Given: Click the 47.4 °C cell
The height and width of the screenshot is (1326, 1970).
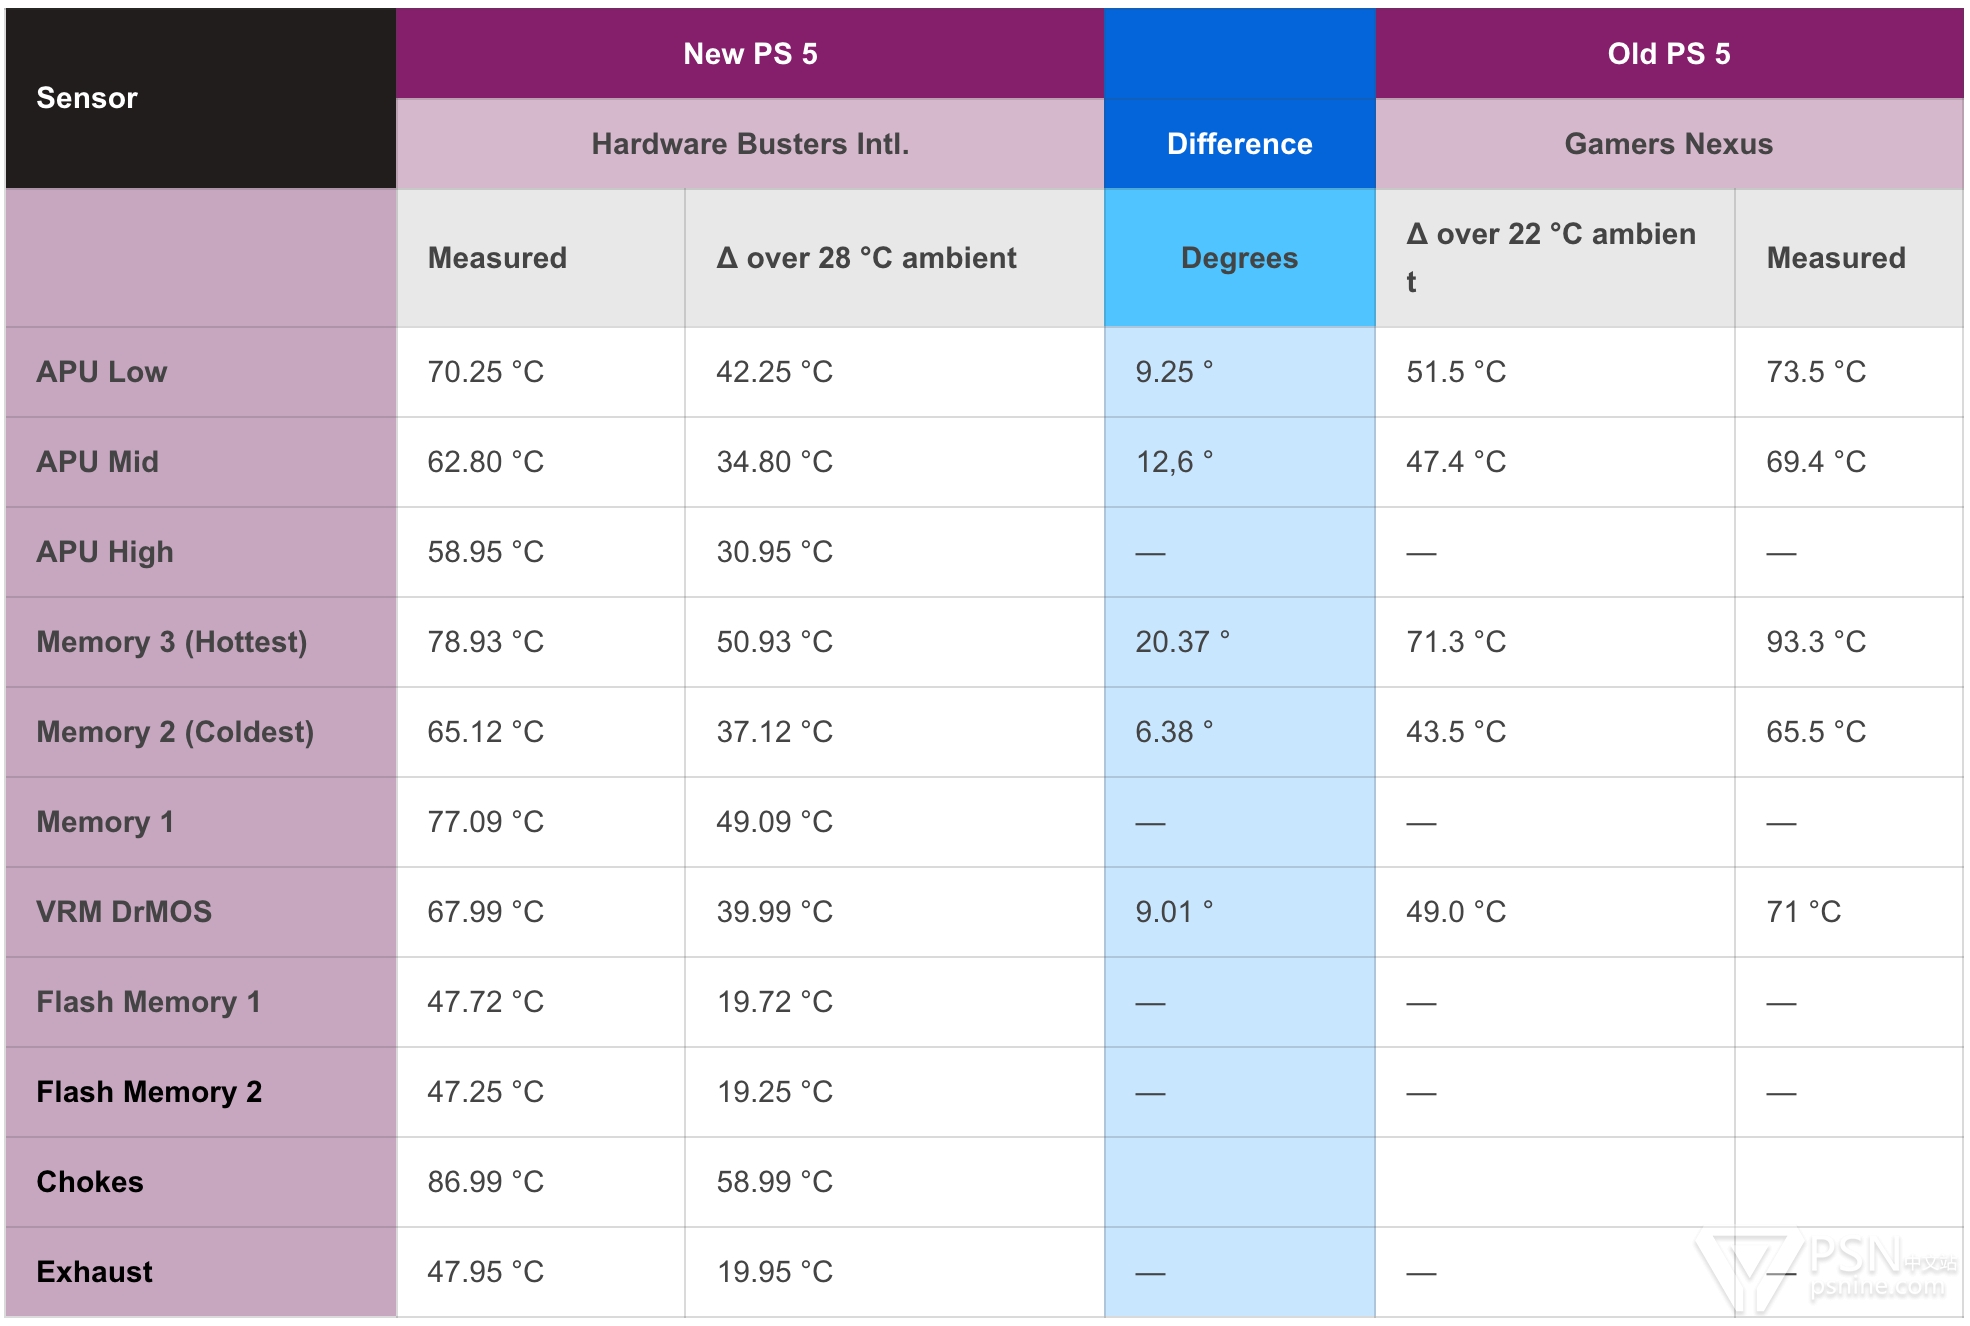Looking at the screenshot, I should pos(1555,462).
